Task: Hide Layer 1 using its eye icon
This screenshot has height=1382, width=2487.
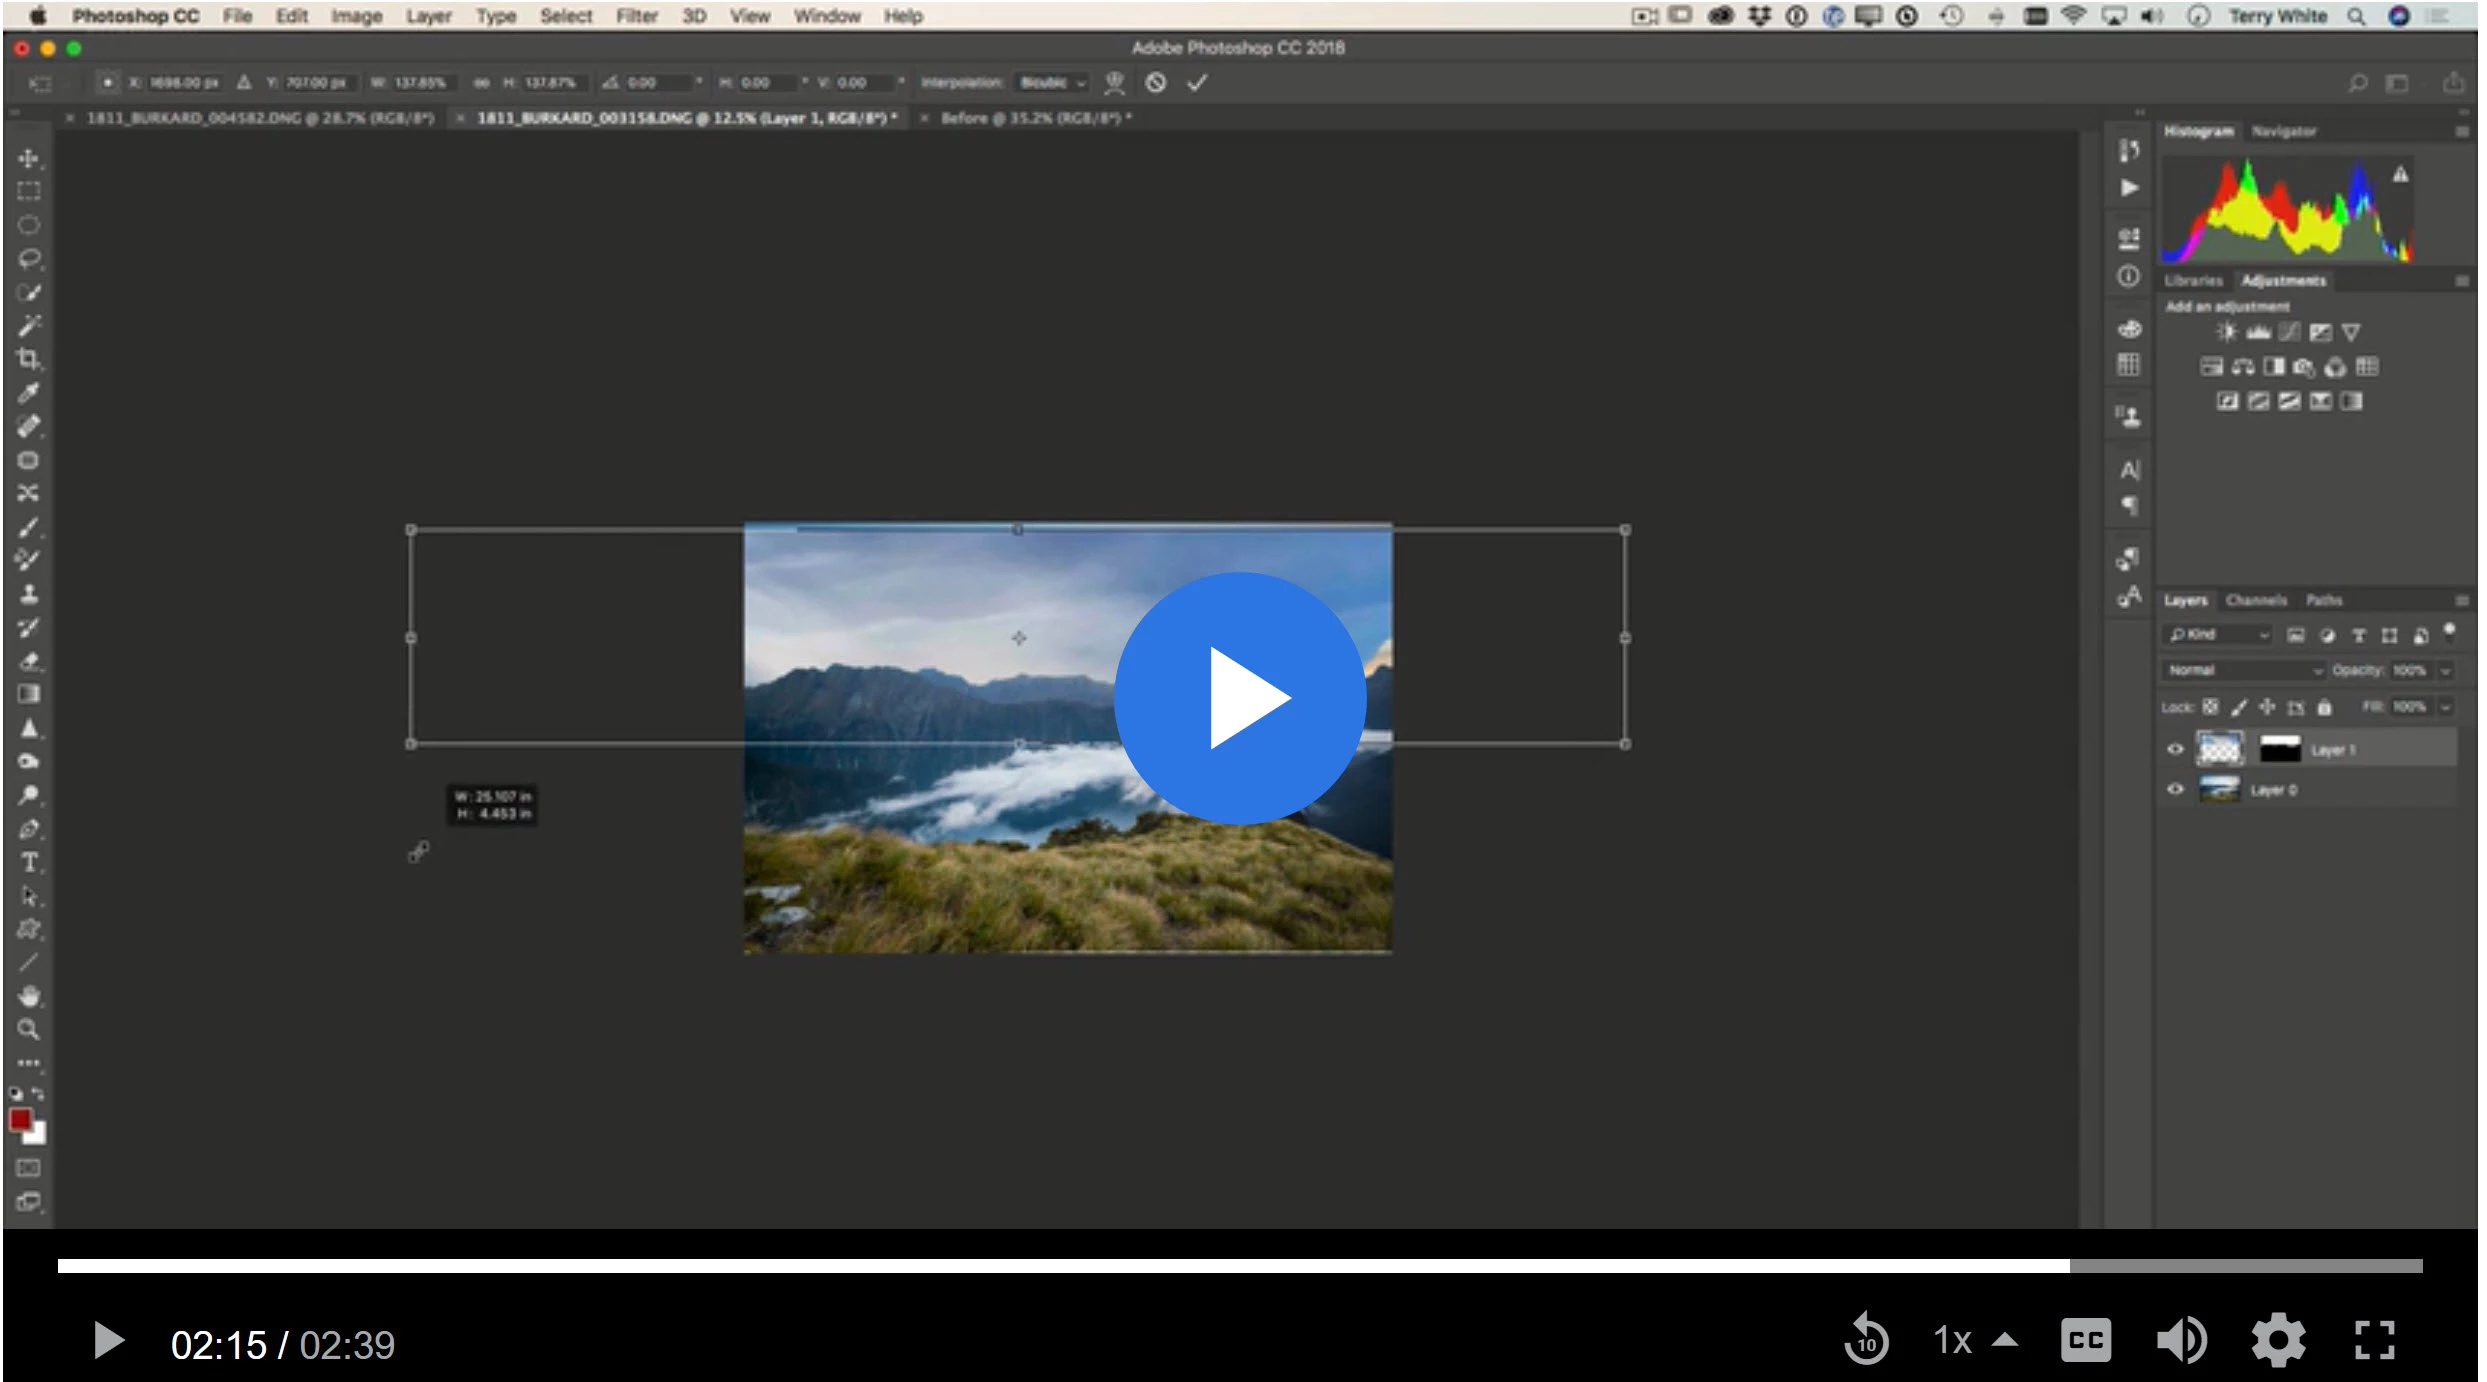Action: (x=2174, y=749)
